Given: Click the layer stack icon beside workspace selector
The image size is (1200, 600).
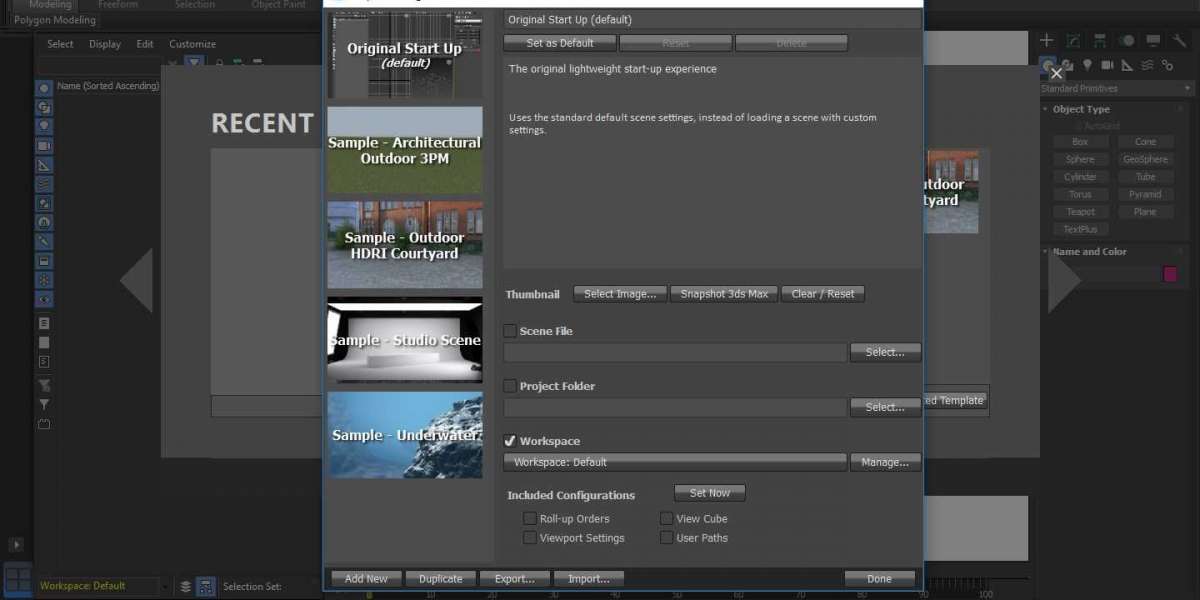Looking at the screenshot, I should (x=185, y=587).
